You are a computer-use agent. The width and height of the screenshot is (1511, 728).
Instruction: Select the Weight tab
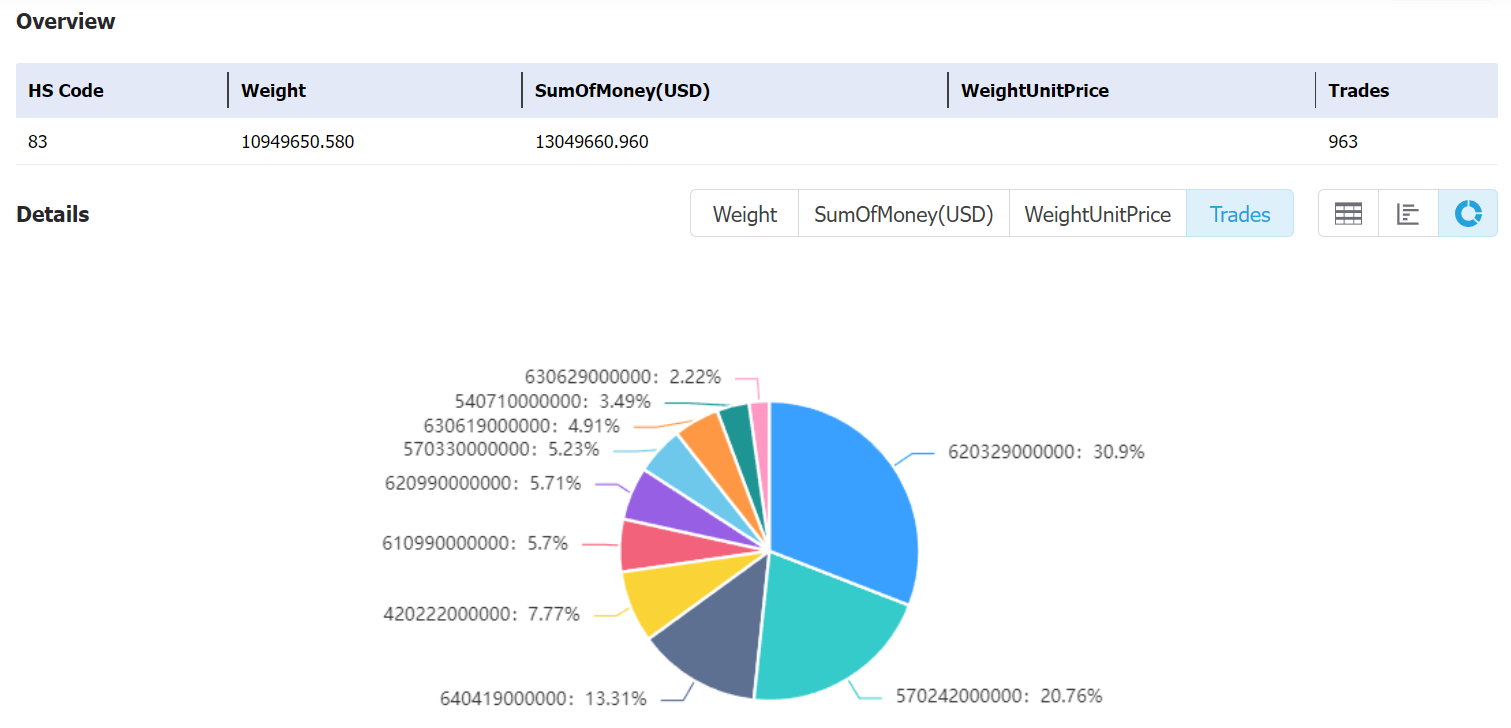(744, 214)
